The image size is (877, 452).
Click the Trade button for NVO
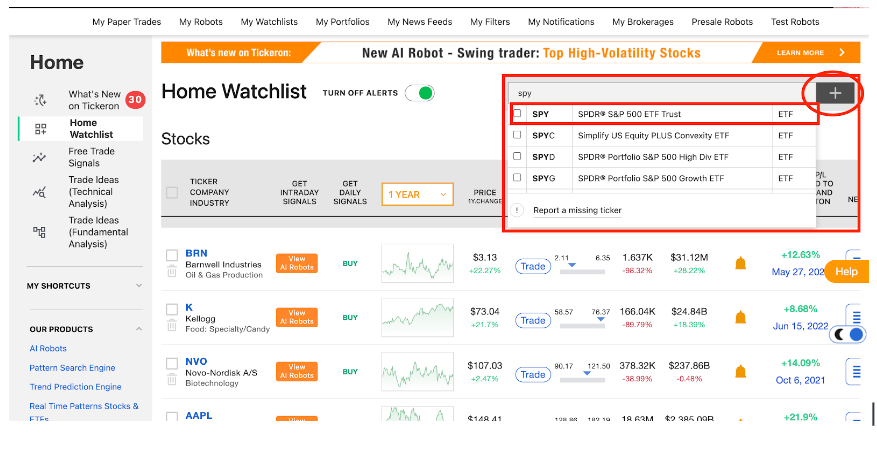(x=532, y=375)
